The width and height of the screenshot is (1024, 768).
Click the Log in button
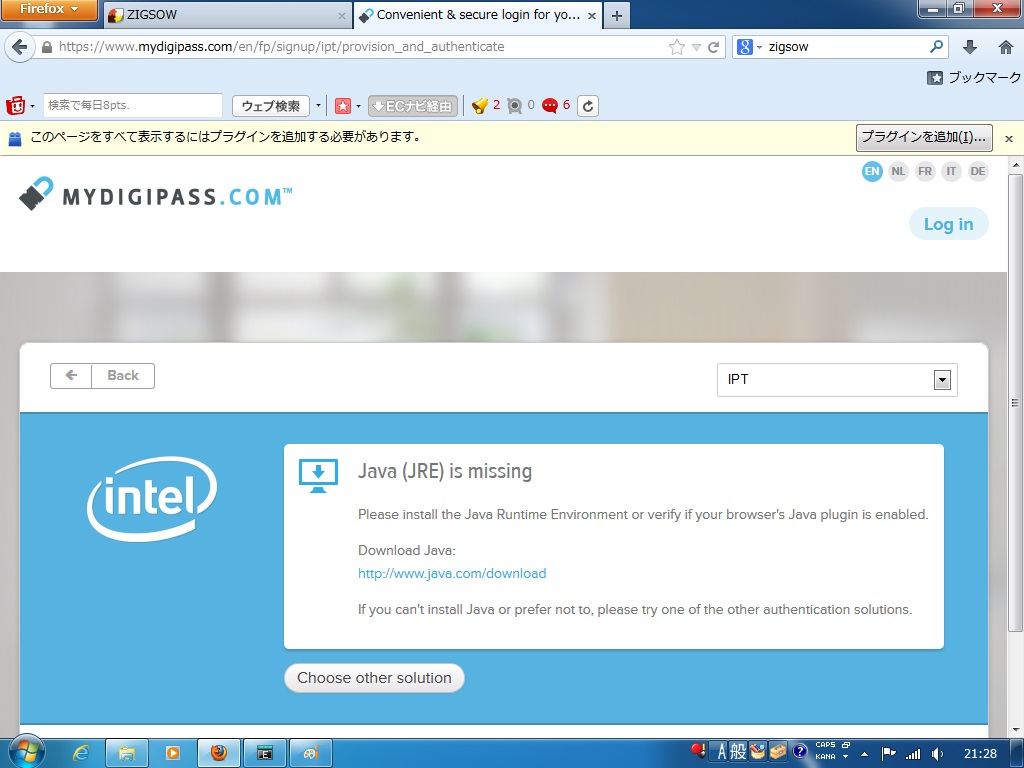[948, 224]
